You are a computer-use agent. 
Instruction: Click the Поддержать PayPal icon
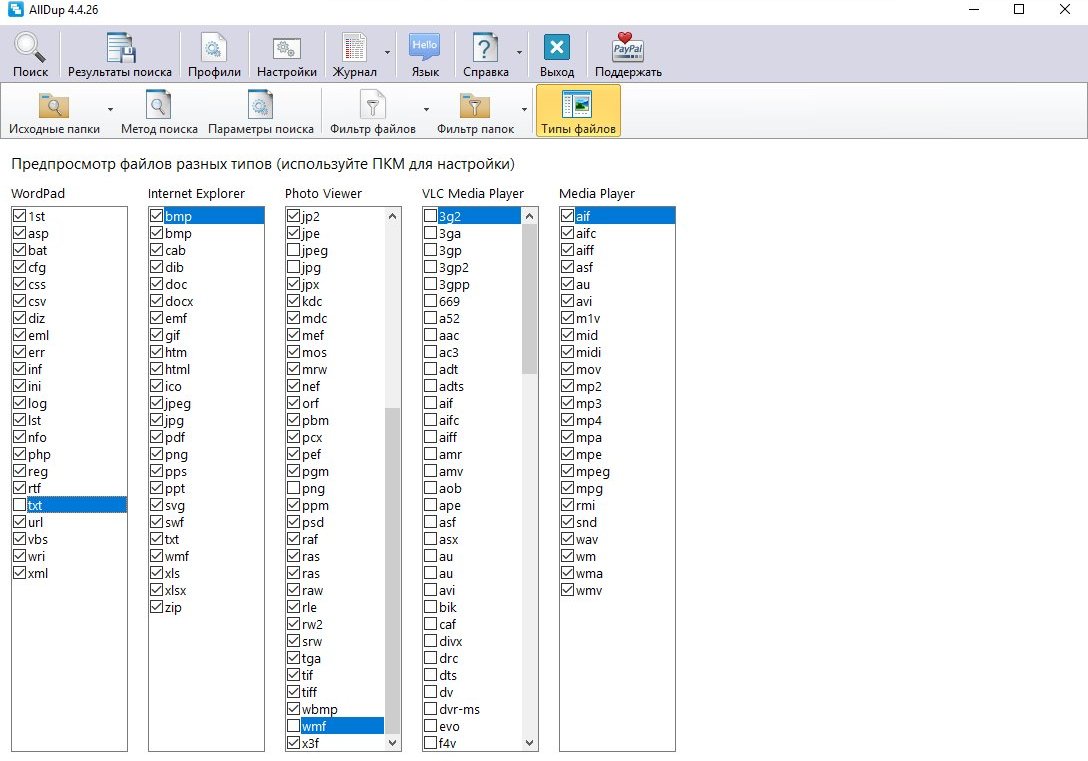(628, 54)
